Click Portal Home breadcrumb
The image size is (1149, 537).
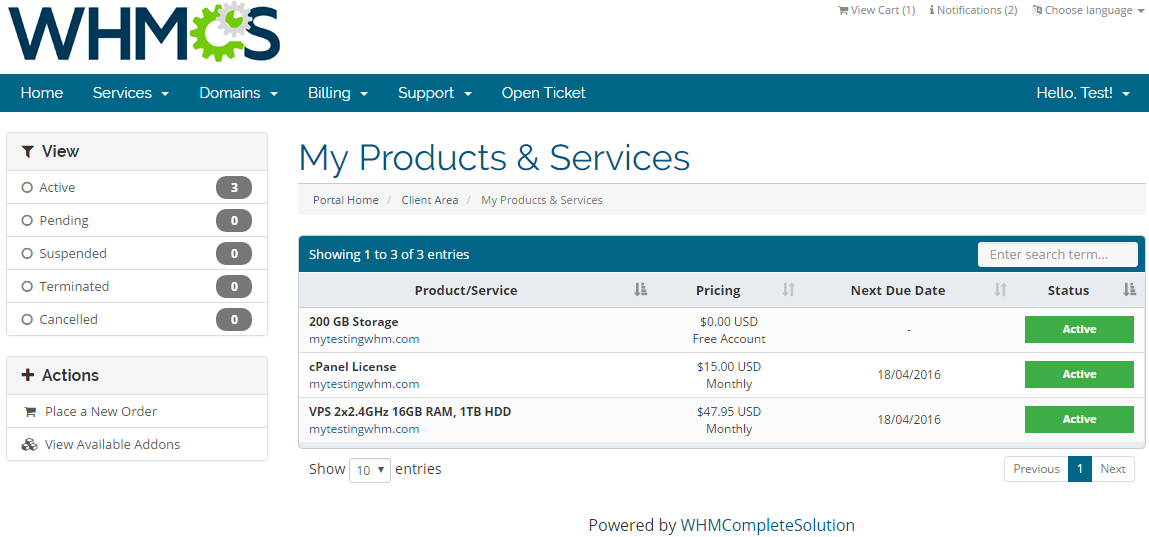[346, 200]
